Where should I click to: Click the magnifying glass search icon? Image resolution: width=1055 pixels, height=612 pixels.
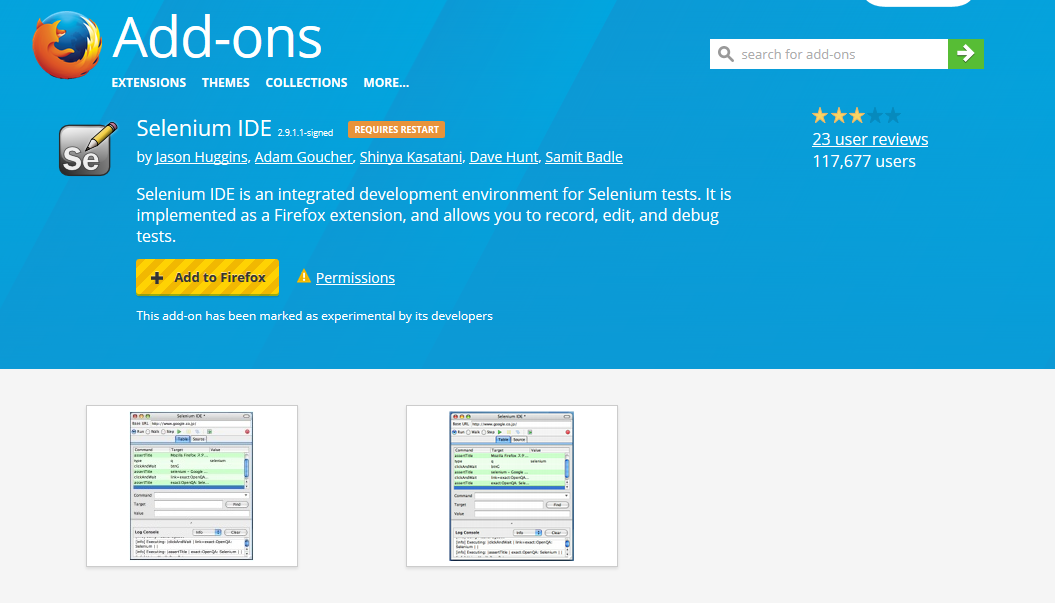click(x=725, y=54)
